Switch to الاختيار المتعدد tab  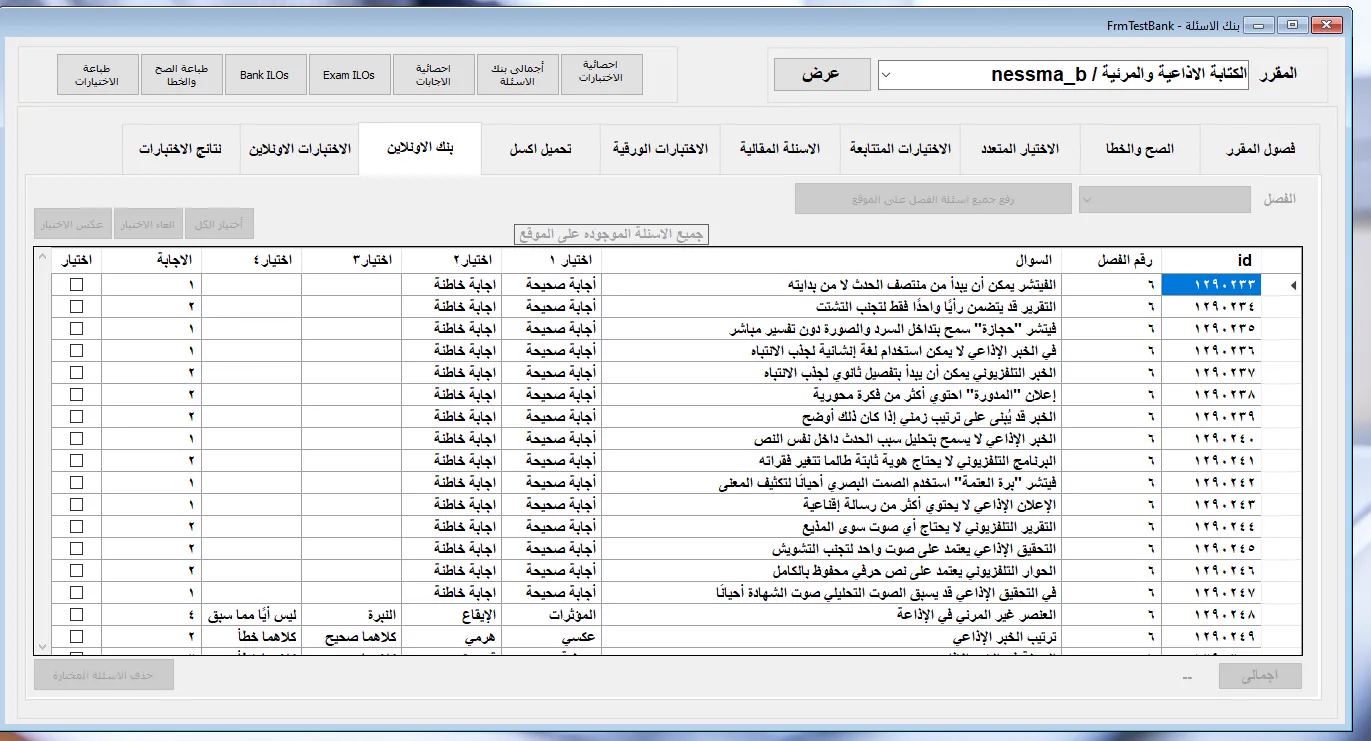pyautogui.click(x=1020, y=149)
